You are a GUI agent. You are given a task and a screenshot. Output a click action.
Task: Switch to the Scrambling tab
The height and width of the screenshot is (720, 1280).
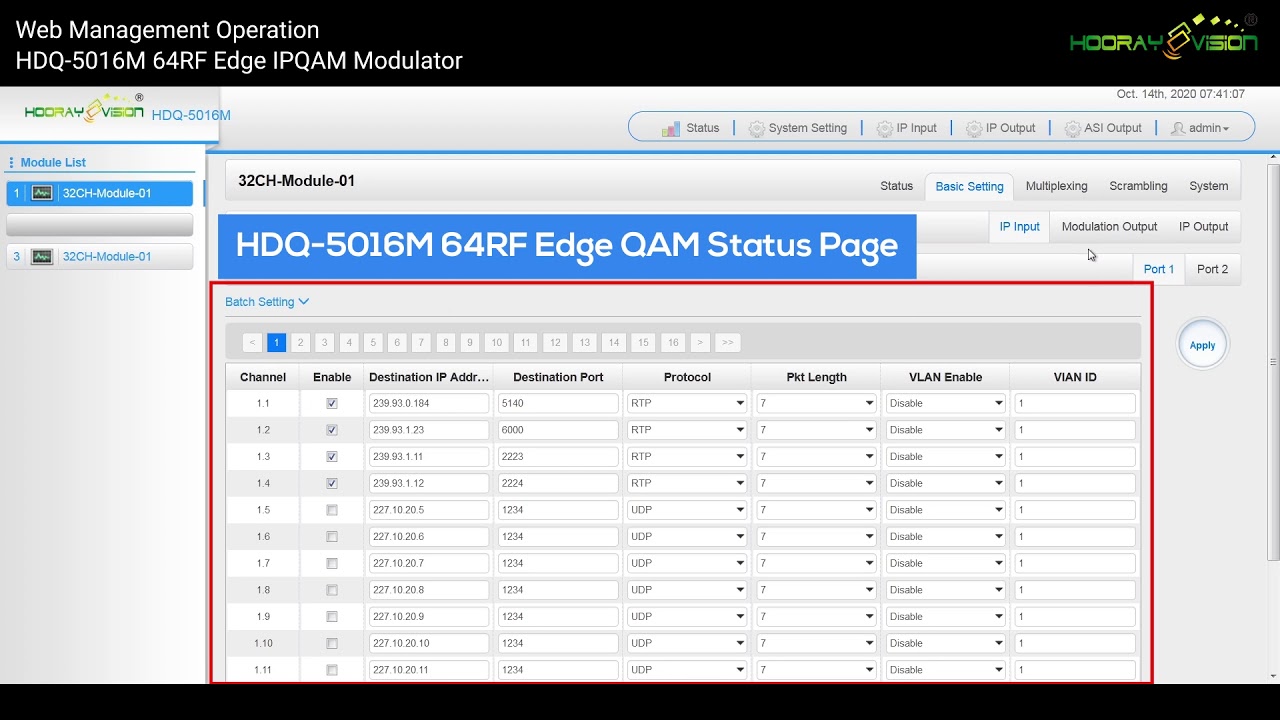(x=1138, y=186)
